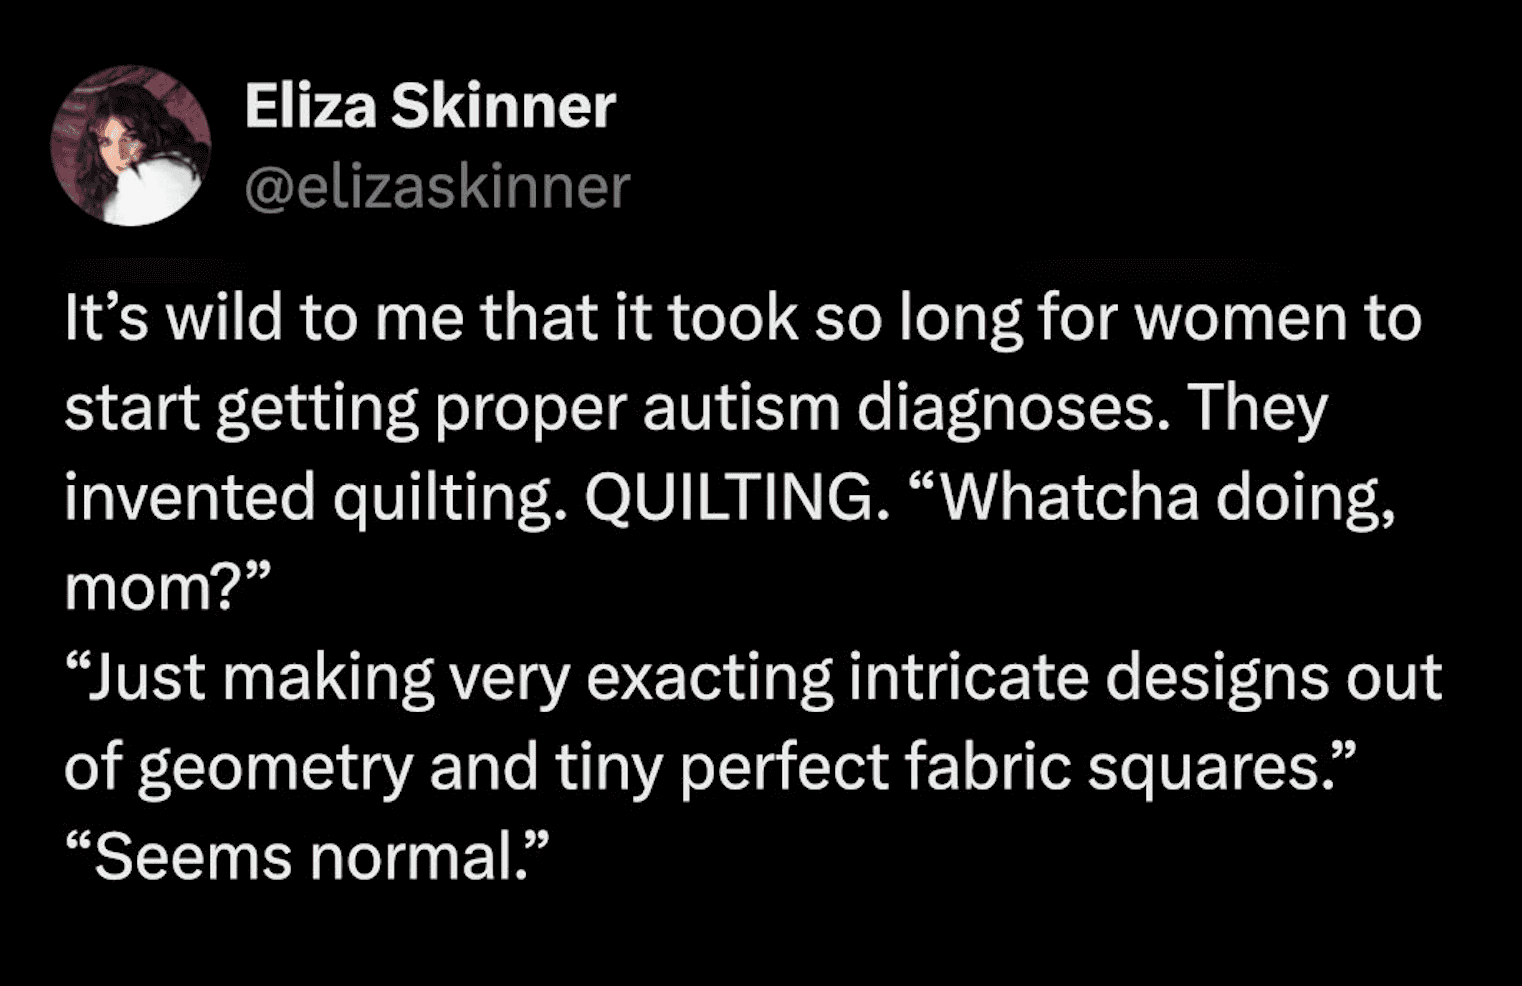This screenshot has height=986, width=1522.
Task: Click Eliza Skinner's profile avatar
Action: tap(131, 146)
